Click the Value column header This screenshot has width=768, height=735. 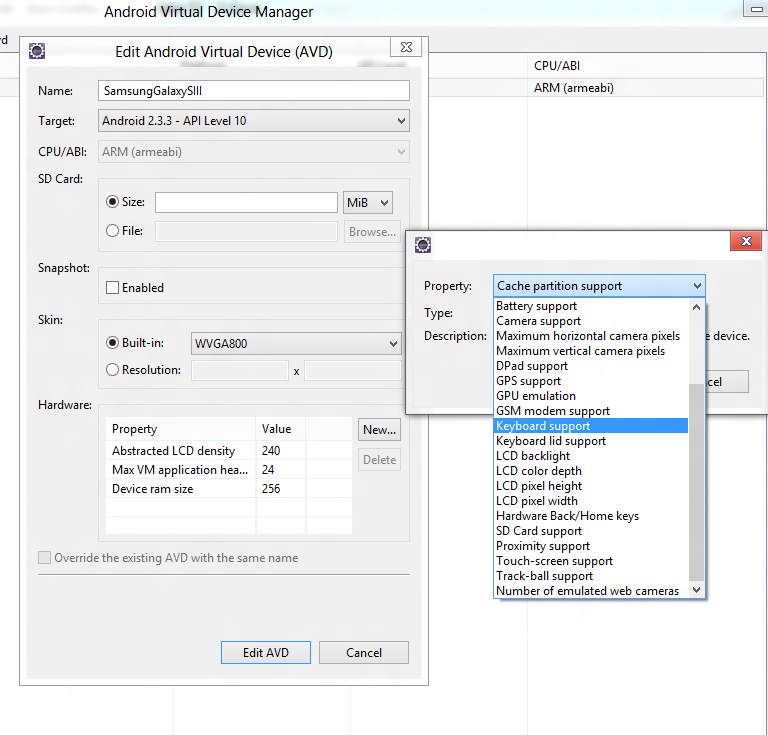[281, 429]
